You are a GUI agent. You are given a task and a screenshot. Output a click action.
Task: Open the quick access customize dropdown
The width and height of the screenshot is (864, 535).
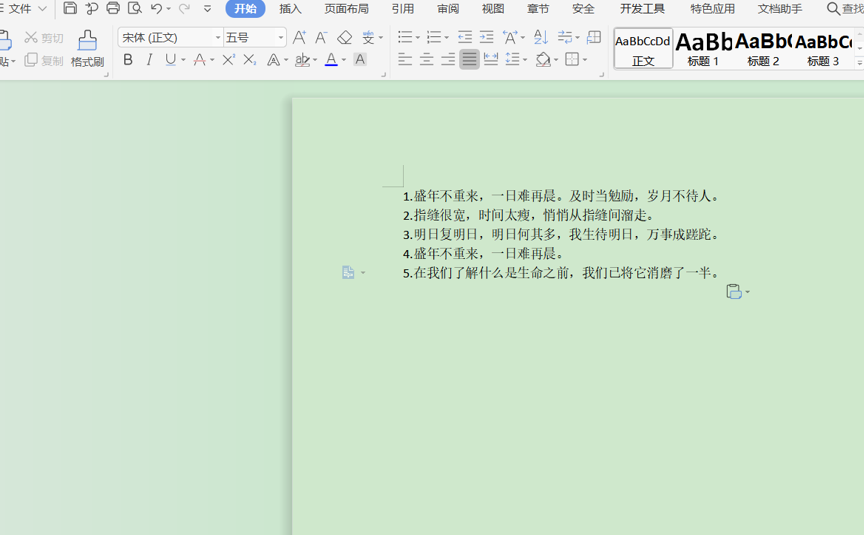(207, 8)
